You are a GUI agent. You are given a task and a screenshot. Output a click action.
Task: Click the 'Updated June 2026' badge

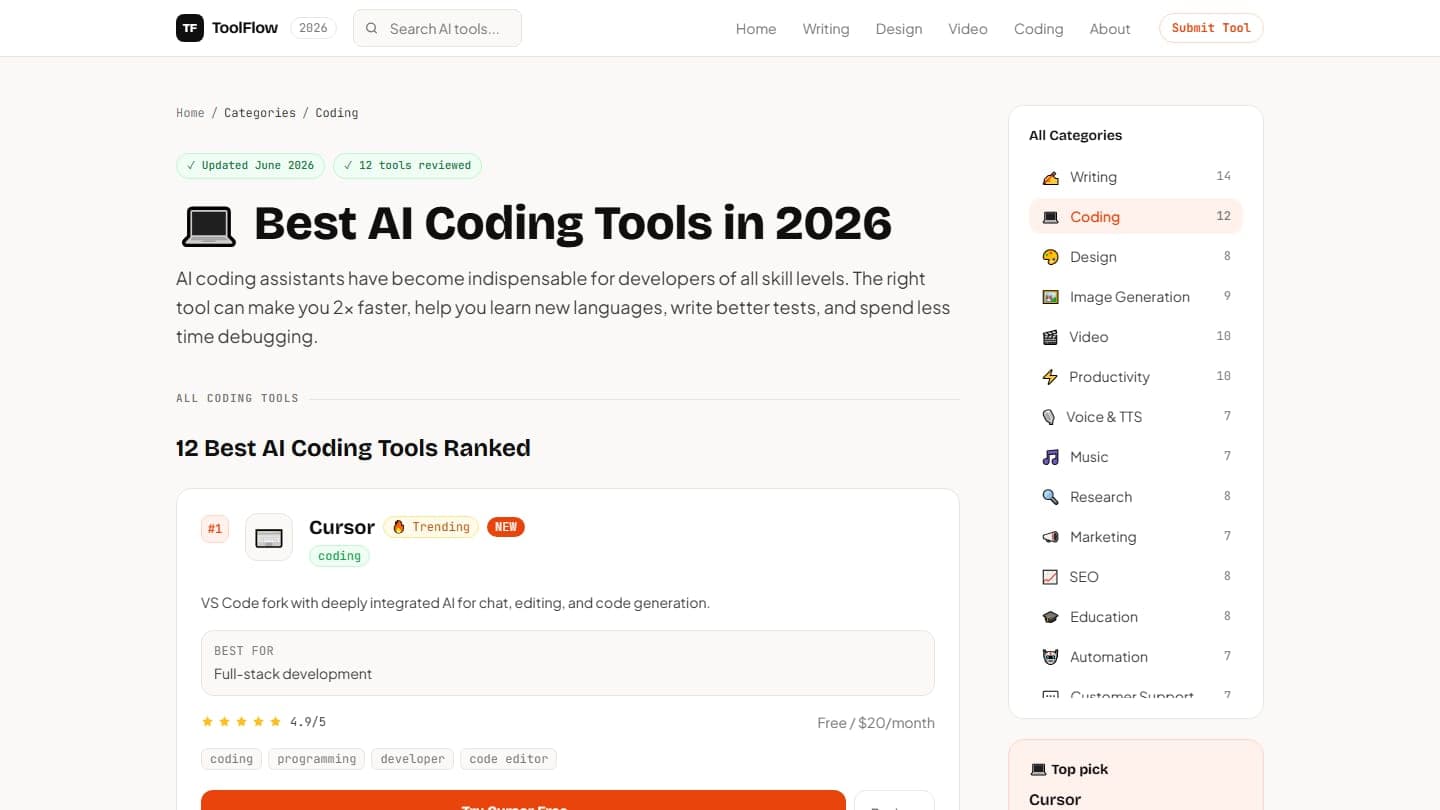pos(250,165)
